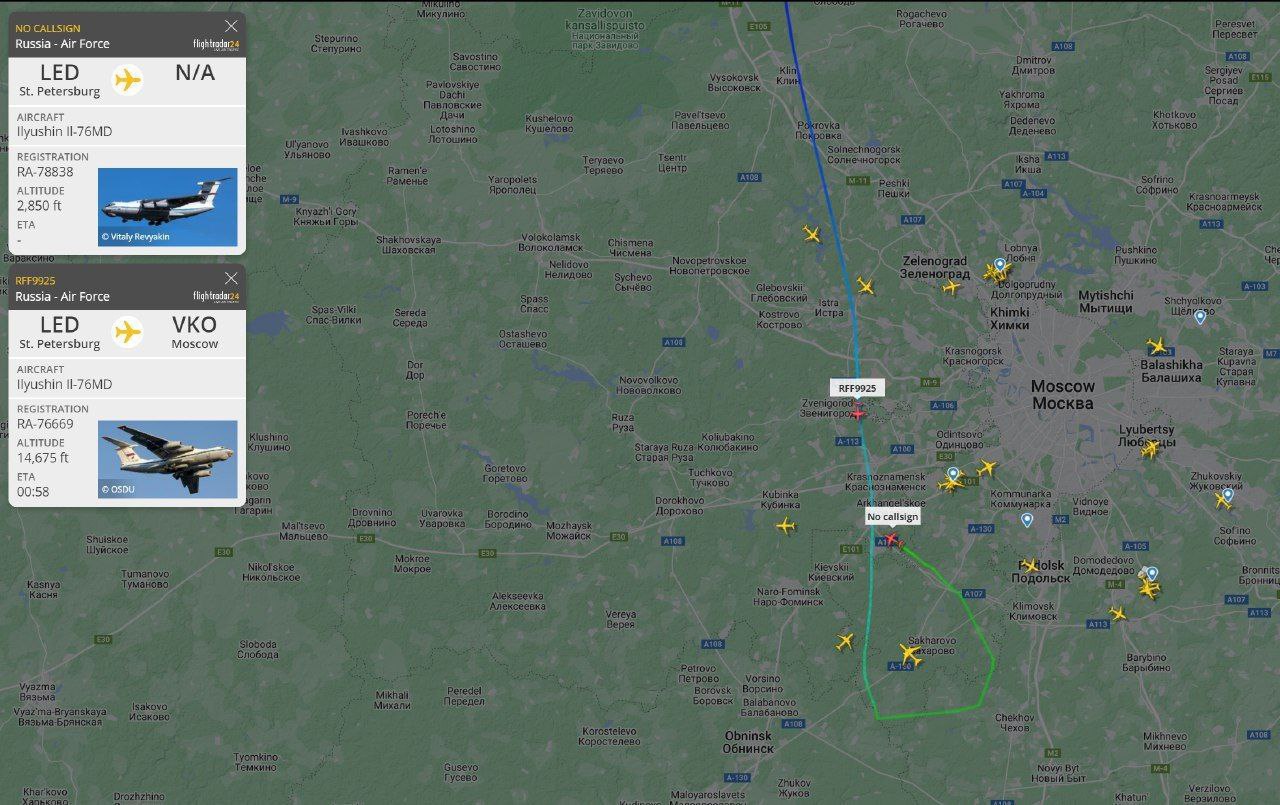Select the red RFF9925 aircraft on map
This screenshot has width=1280, height=805.
pos(858,412)
